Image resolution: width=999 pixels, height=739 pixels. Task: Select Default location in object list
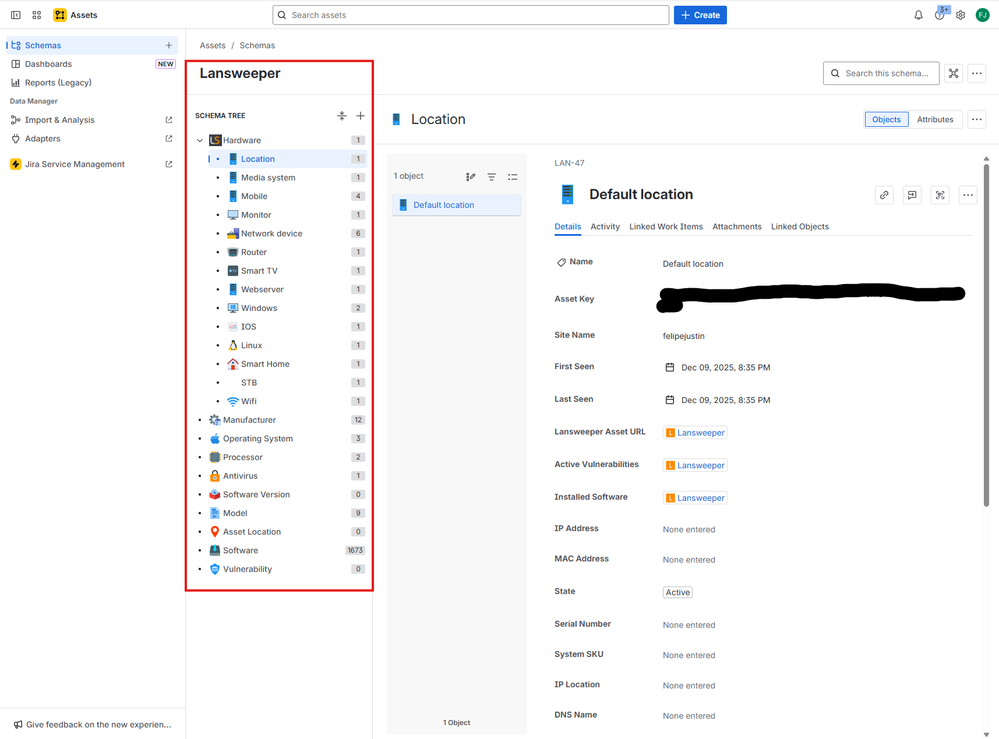click(457, 205)
